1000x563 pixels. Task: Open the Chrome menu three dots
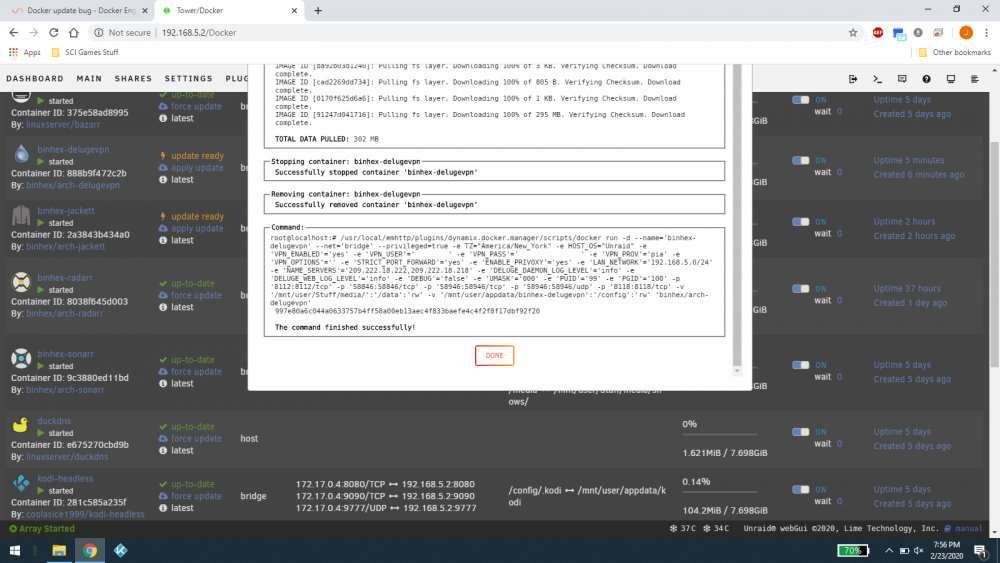pyautogui.click(x=987, y=33)
